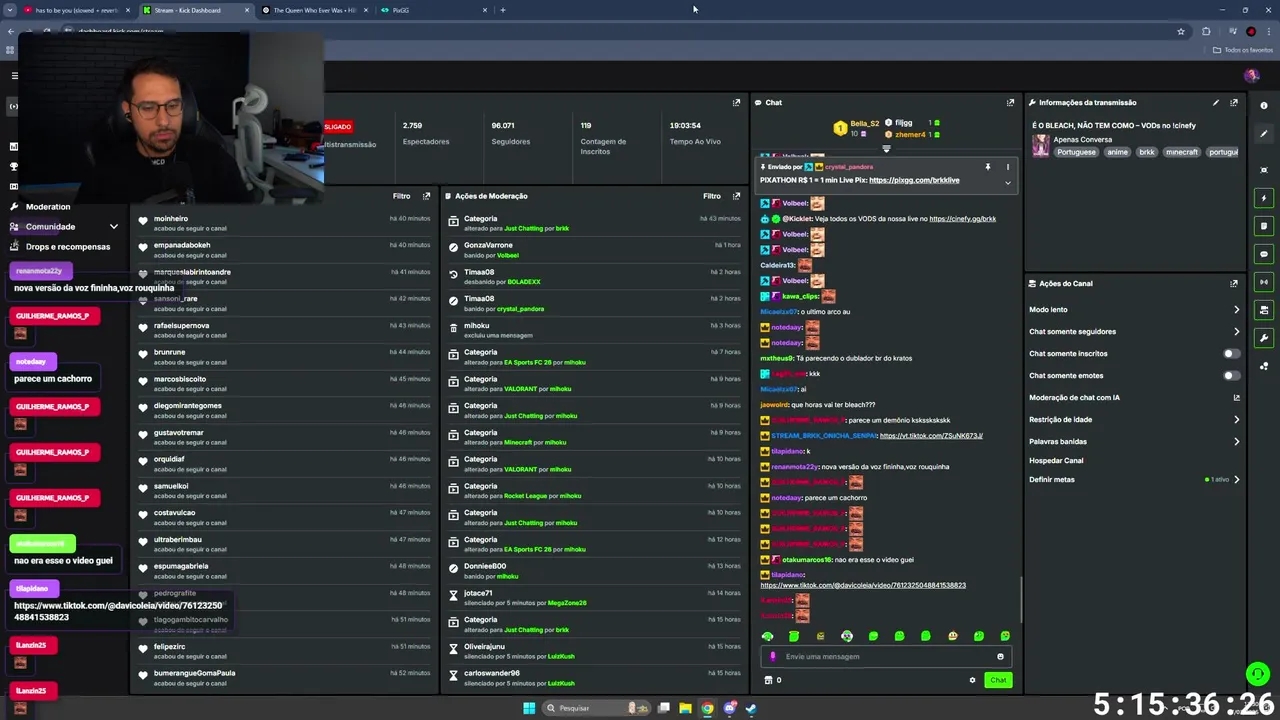Edit stream info with the pencil icon

[x=1216, y=102]
